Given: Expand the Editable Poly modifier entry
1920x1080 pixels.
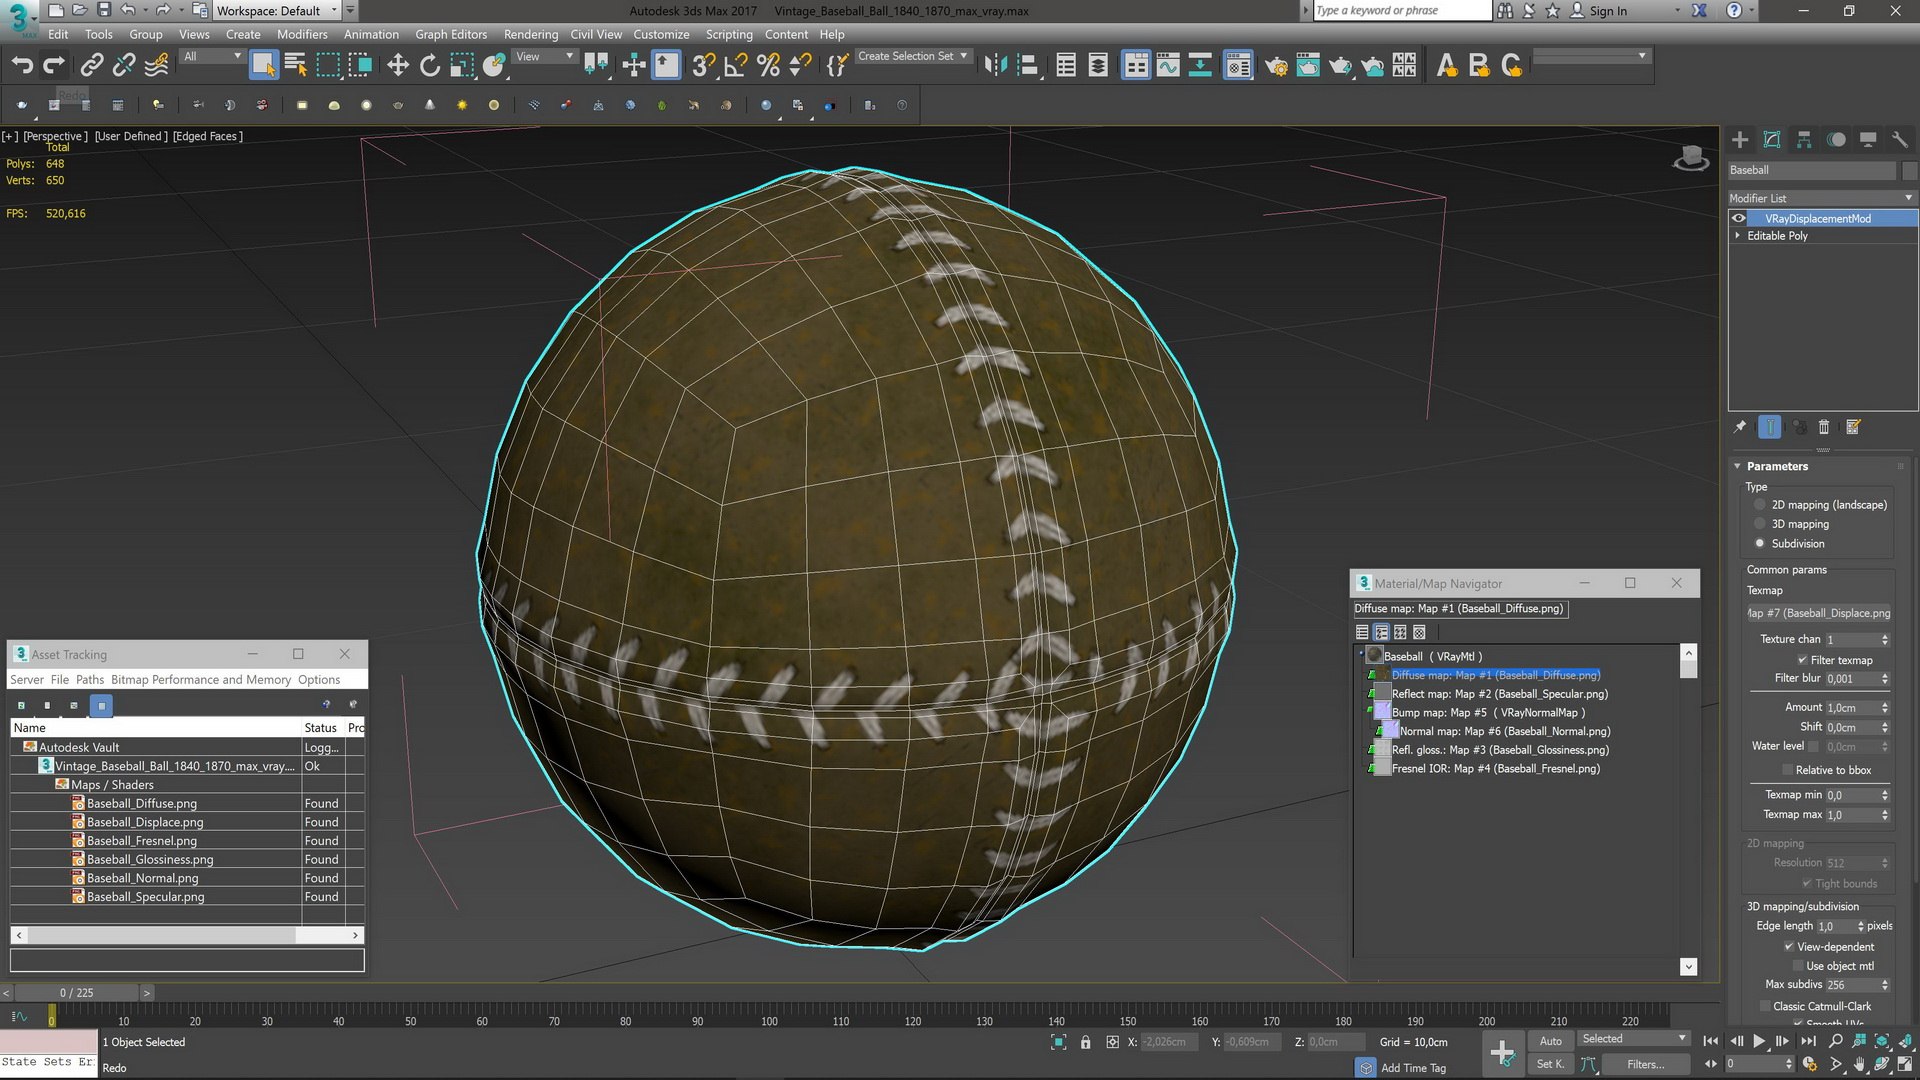Looking at the screenshot, I should click(x=1737, y=236).
